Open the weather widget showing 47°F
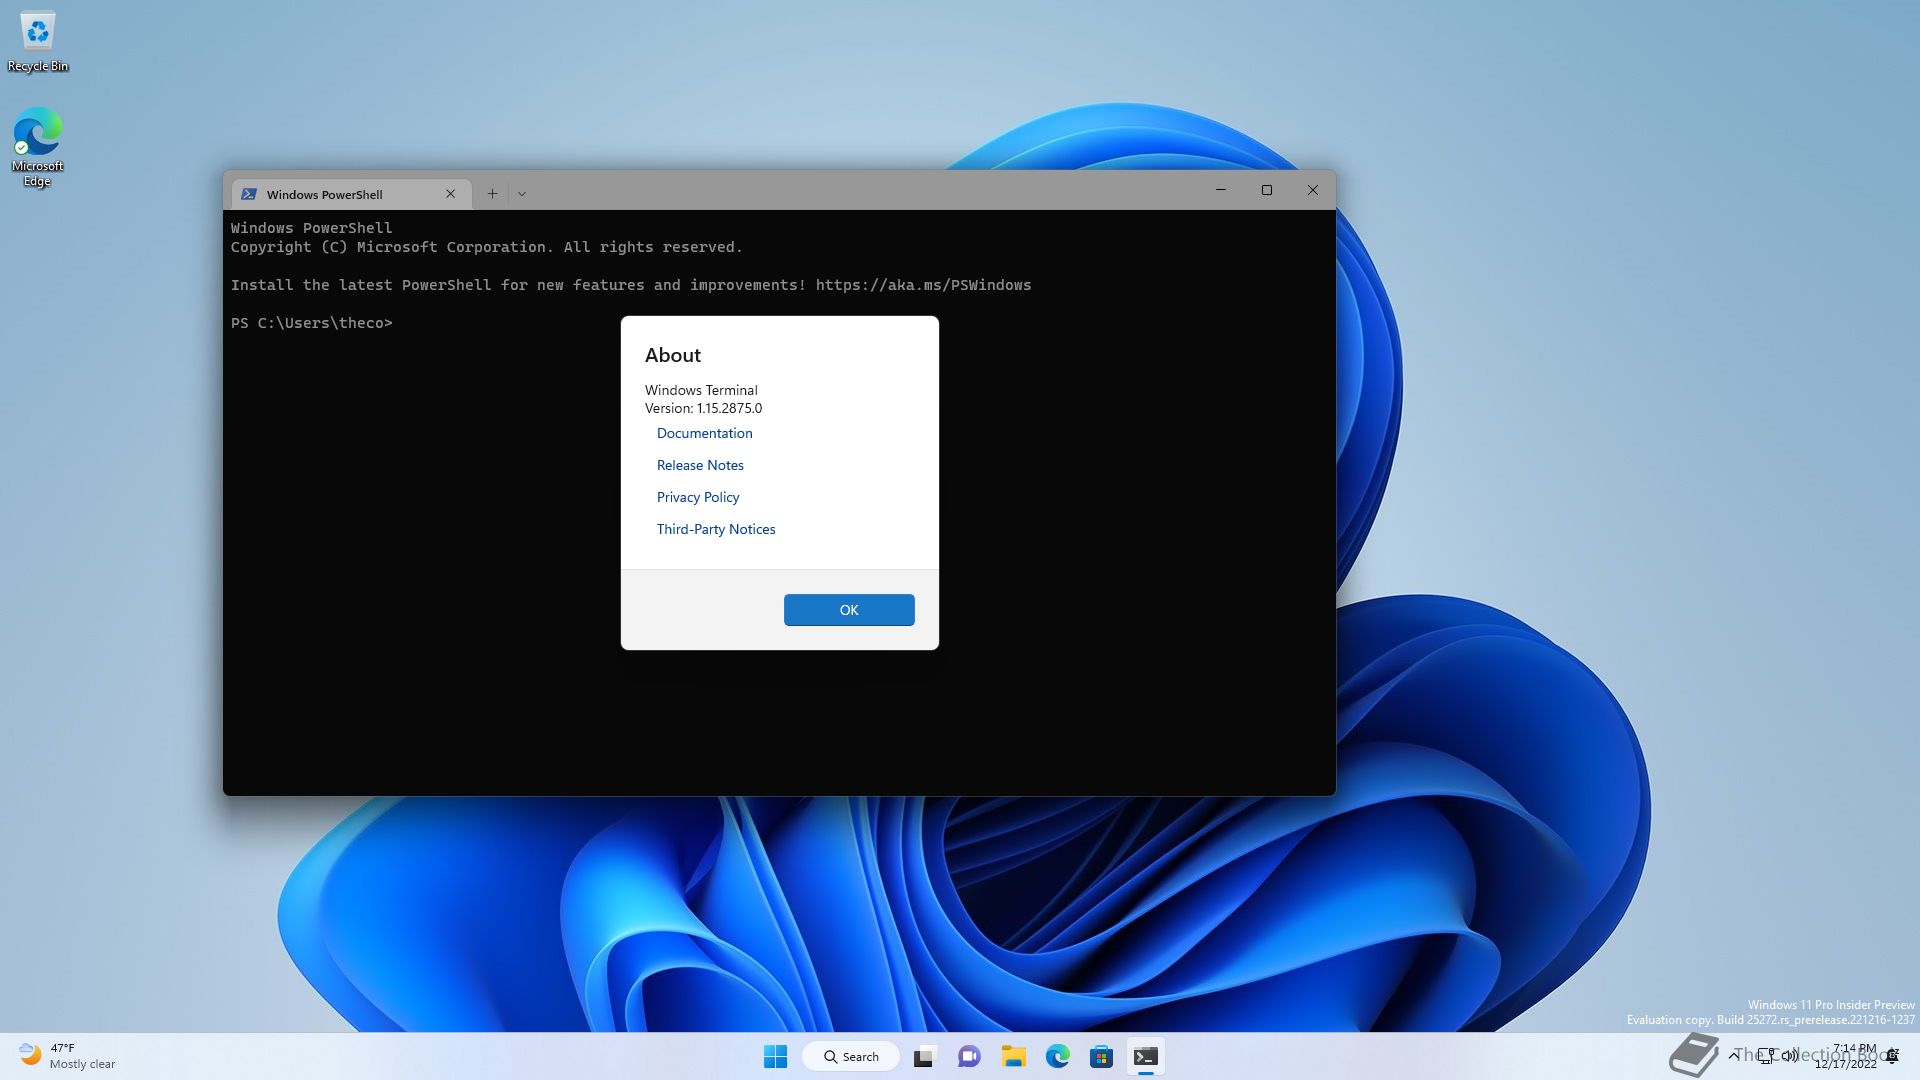 click(x=68, y=1056)
